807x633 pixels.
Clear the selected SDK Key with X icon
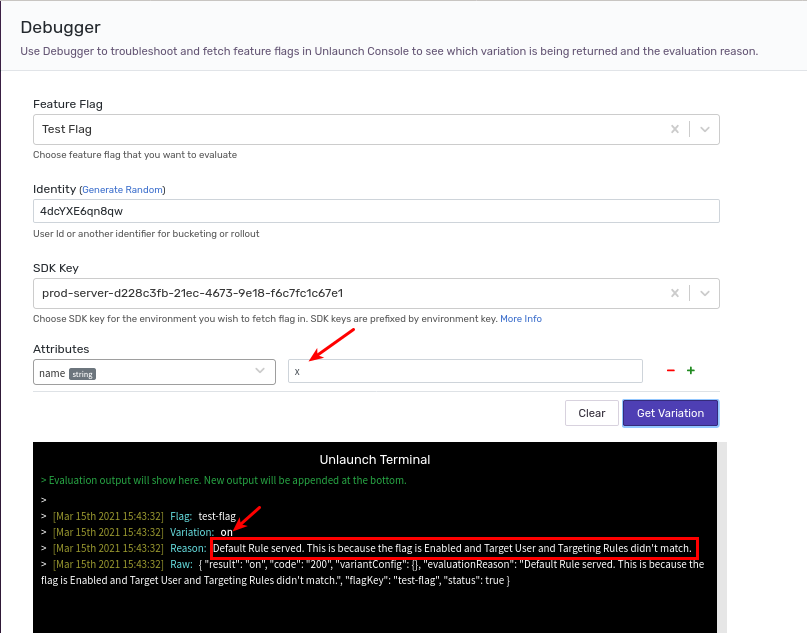[x=675, y=293]
